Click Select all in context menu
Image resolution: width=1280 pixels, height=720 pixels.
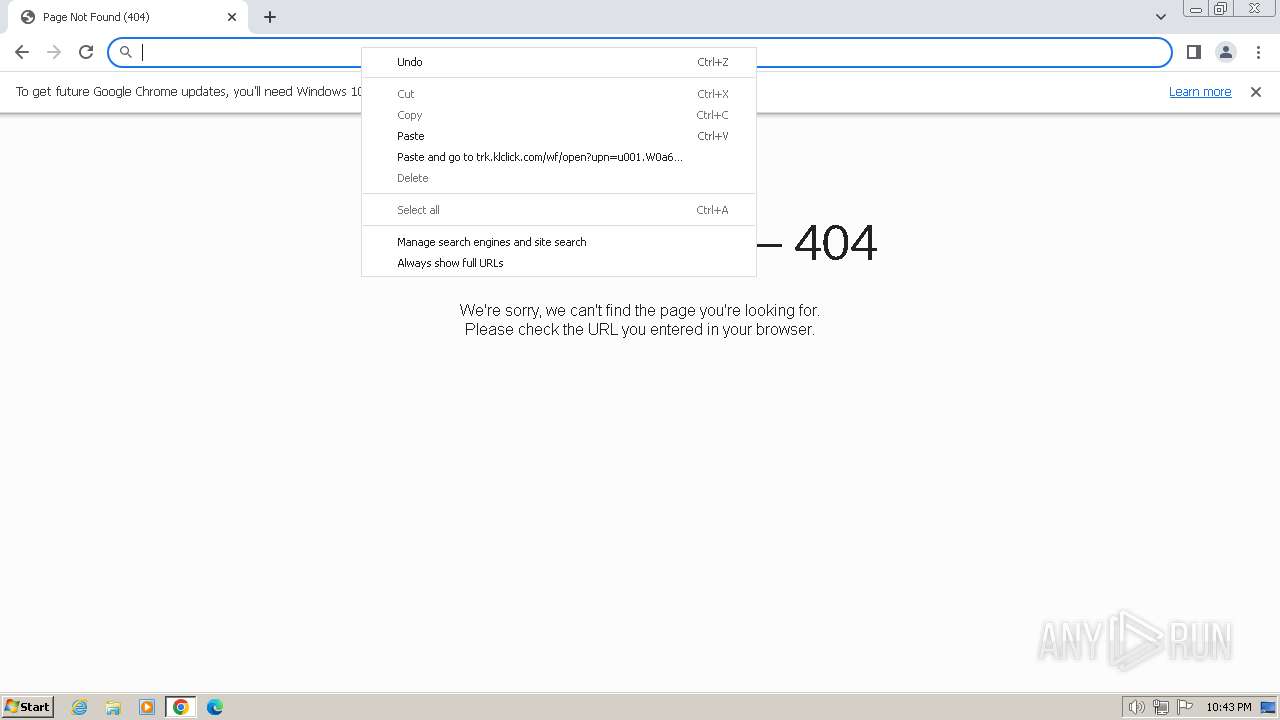pyautogui.click(x=559, y=210)
